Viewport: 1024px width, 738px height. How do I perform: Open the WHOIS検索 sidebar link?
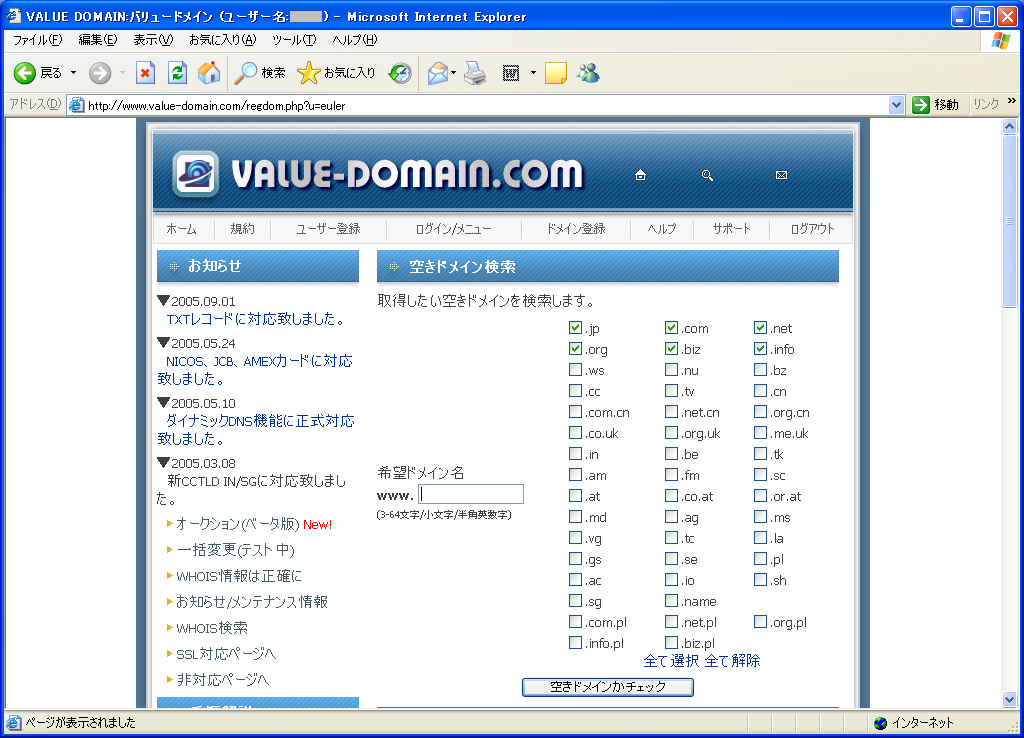tap(212, 628)
